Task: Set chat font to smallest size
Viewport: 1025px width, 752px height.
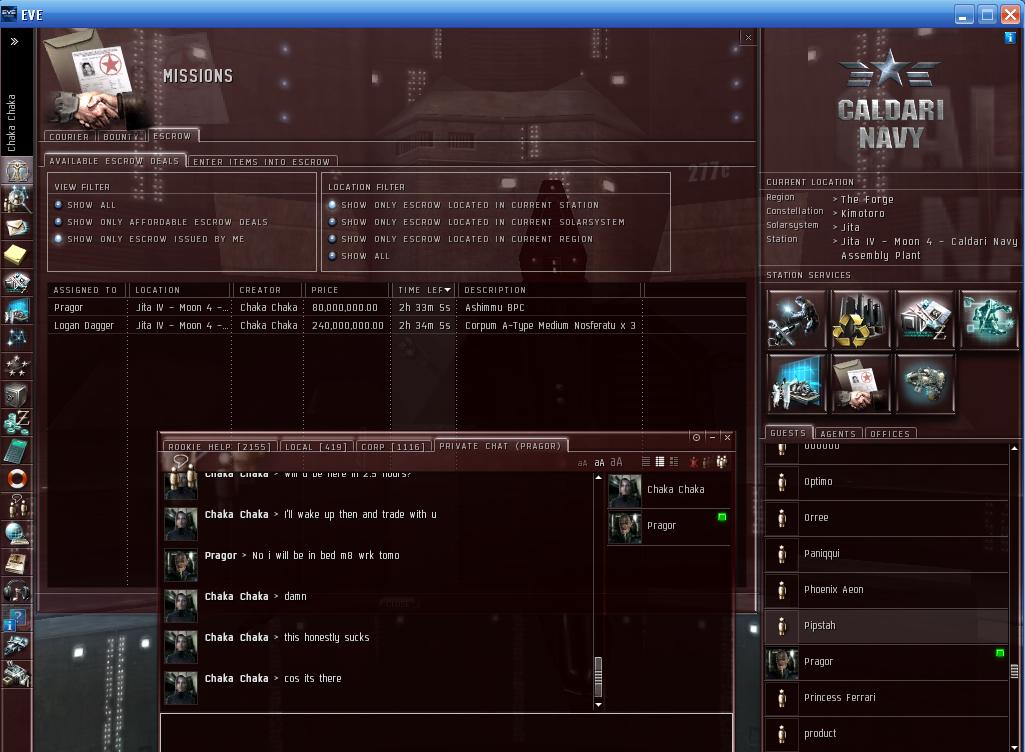Action: 582,463
